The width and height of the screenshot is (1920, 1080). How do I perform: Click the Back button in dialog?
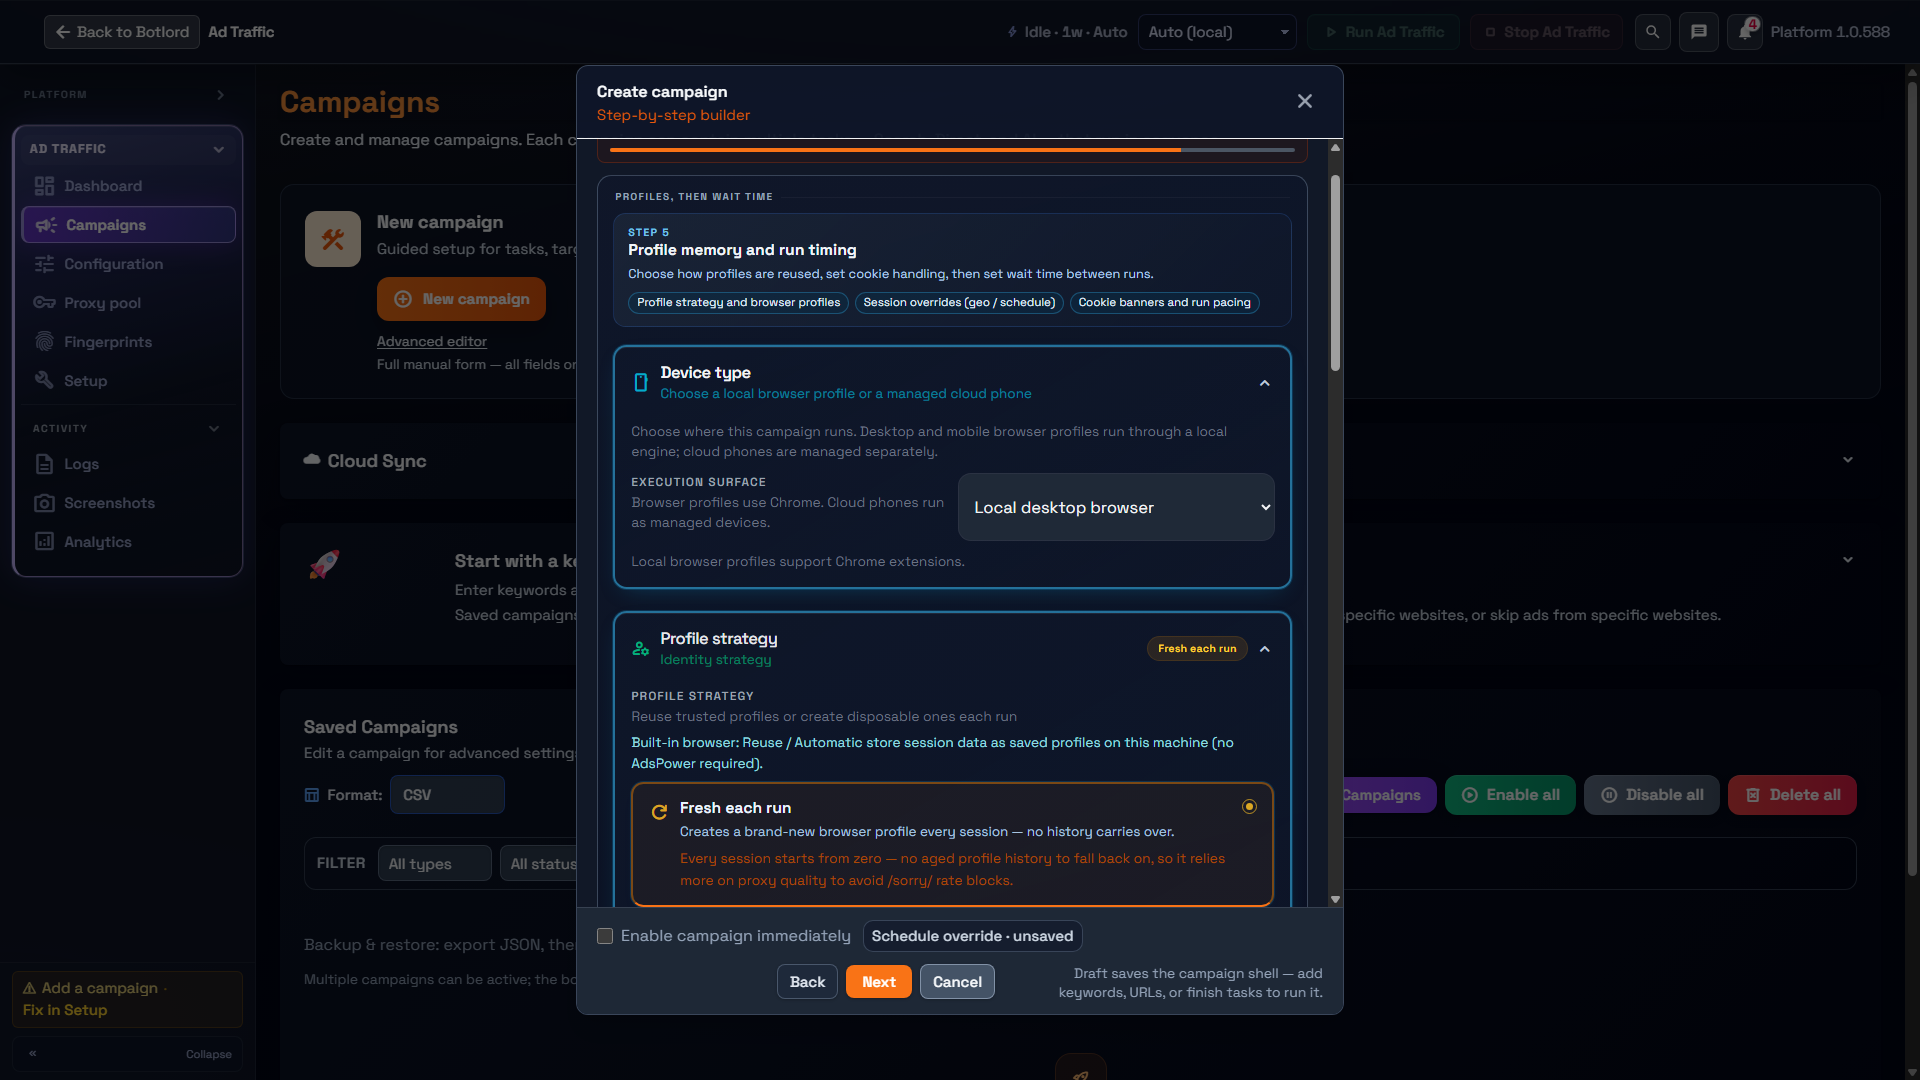coord(807,982)
